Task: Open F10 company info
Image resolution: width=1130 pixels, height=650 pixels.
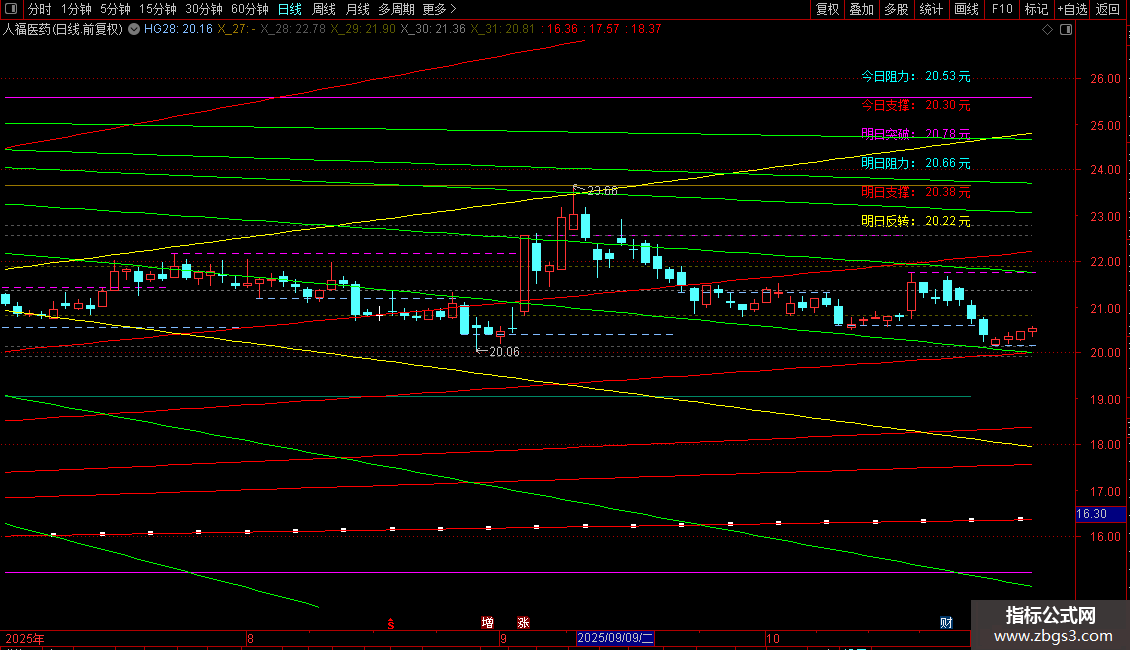Action: pyautogui.click(x=1002, y=9)
